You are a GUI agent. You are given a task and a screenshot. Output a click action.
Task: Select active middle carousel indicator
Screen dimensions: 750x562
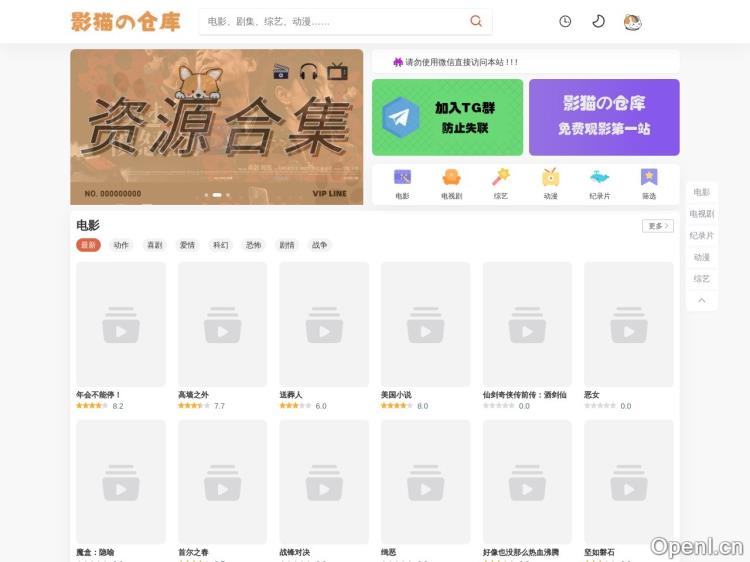[217, 195]
